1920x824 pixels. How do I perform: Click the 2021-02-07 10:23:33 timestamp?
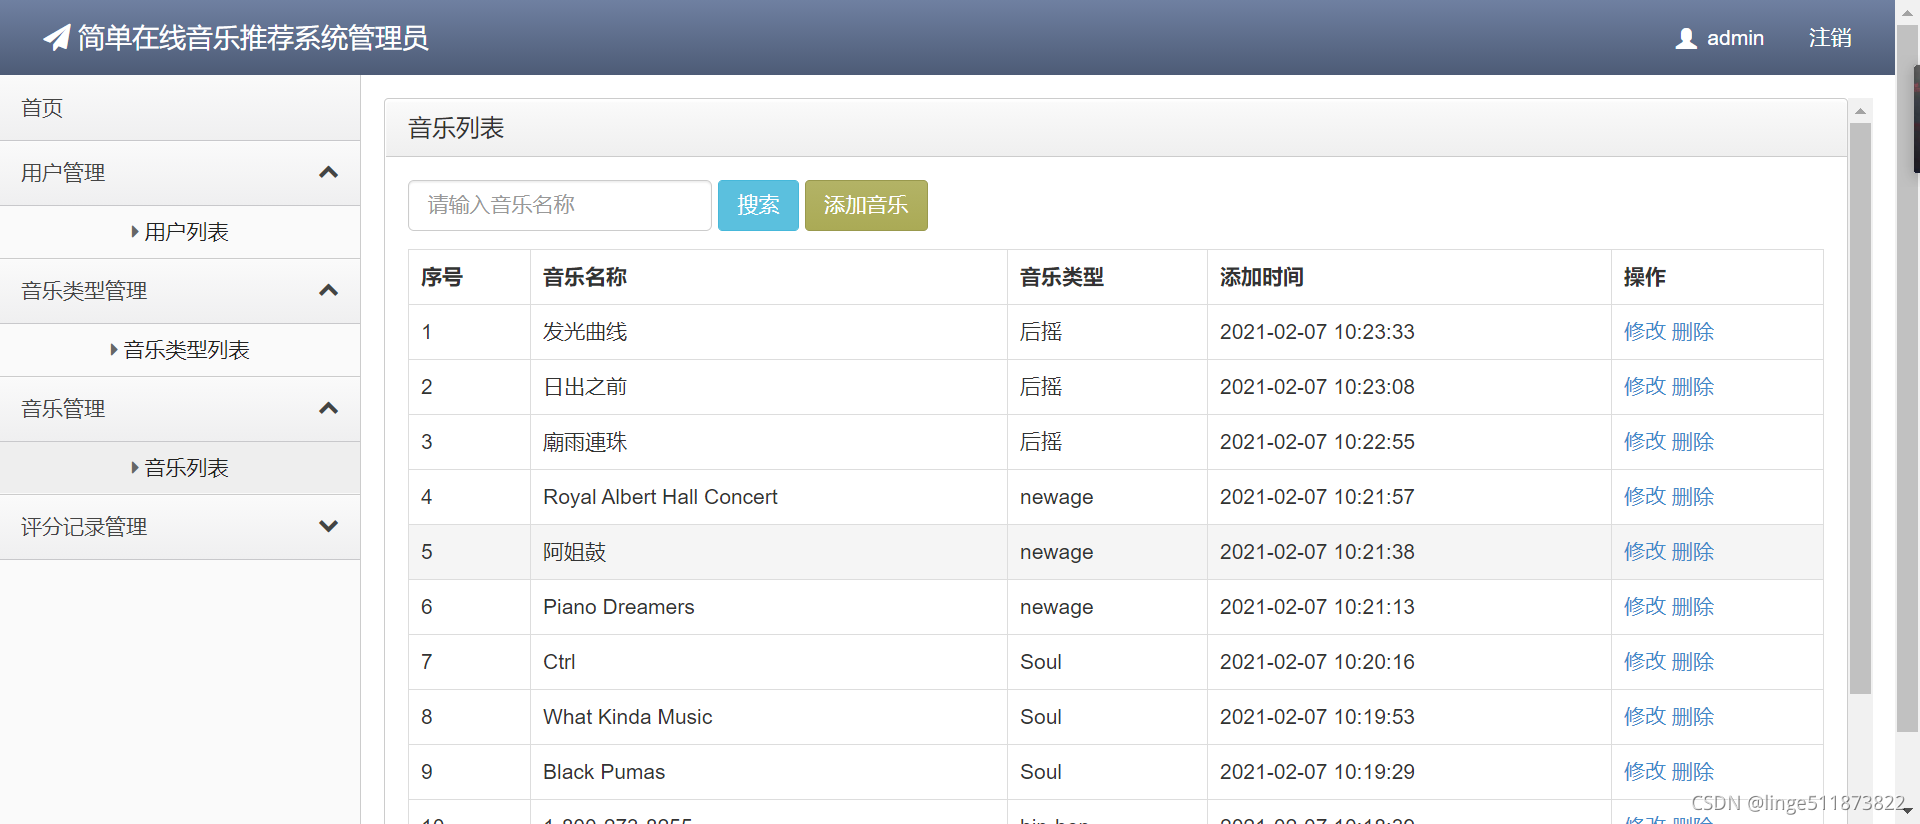(1317, 332)
